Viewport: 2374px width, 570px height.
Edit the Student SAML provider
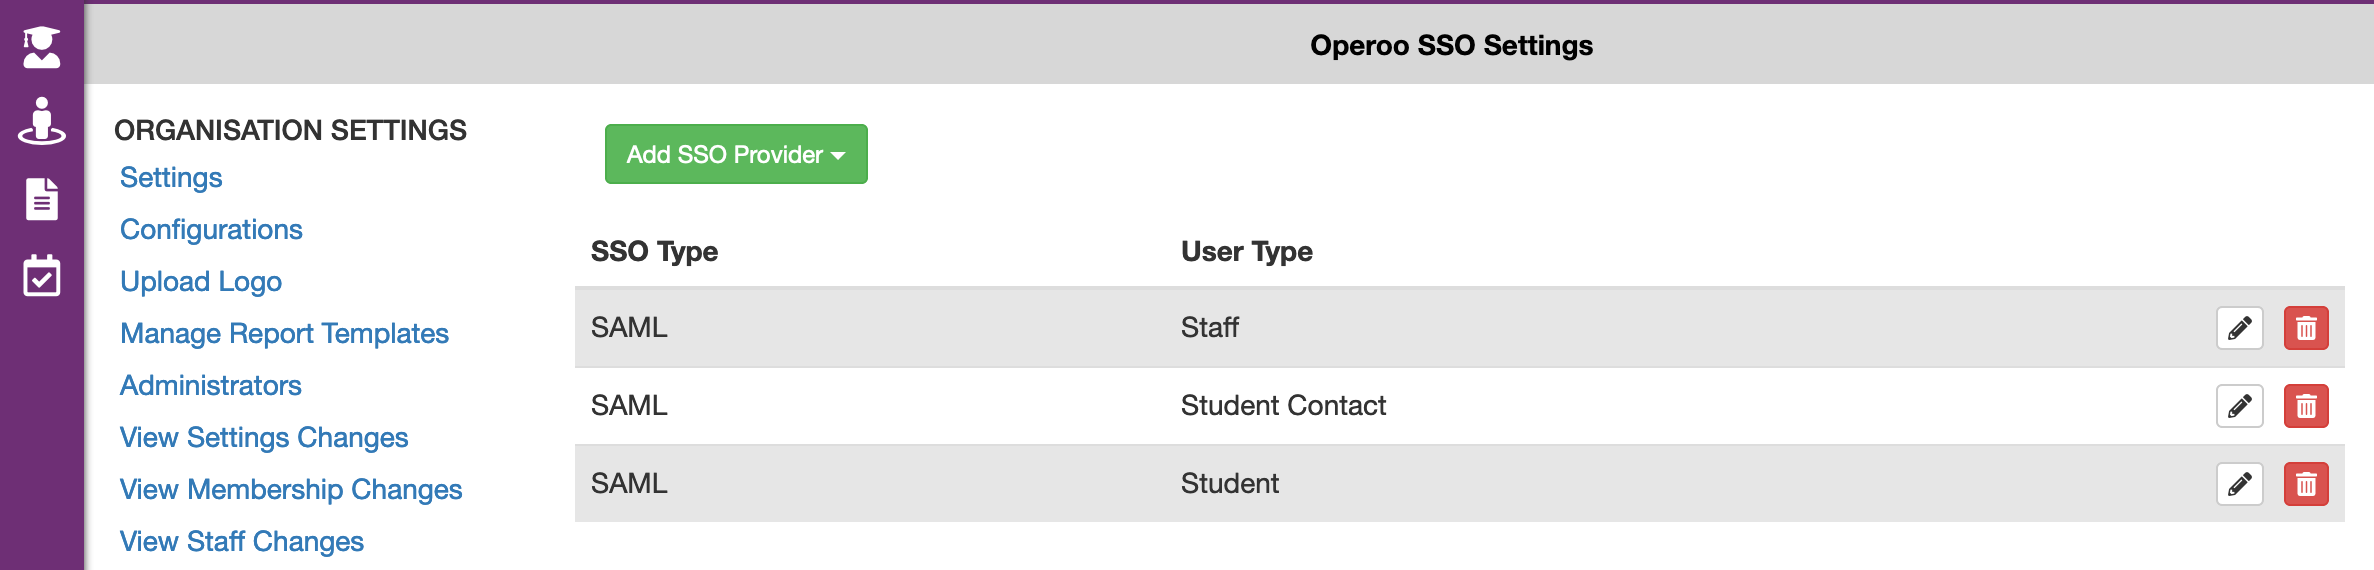click(x=2239, y=484)
